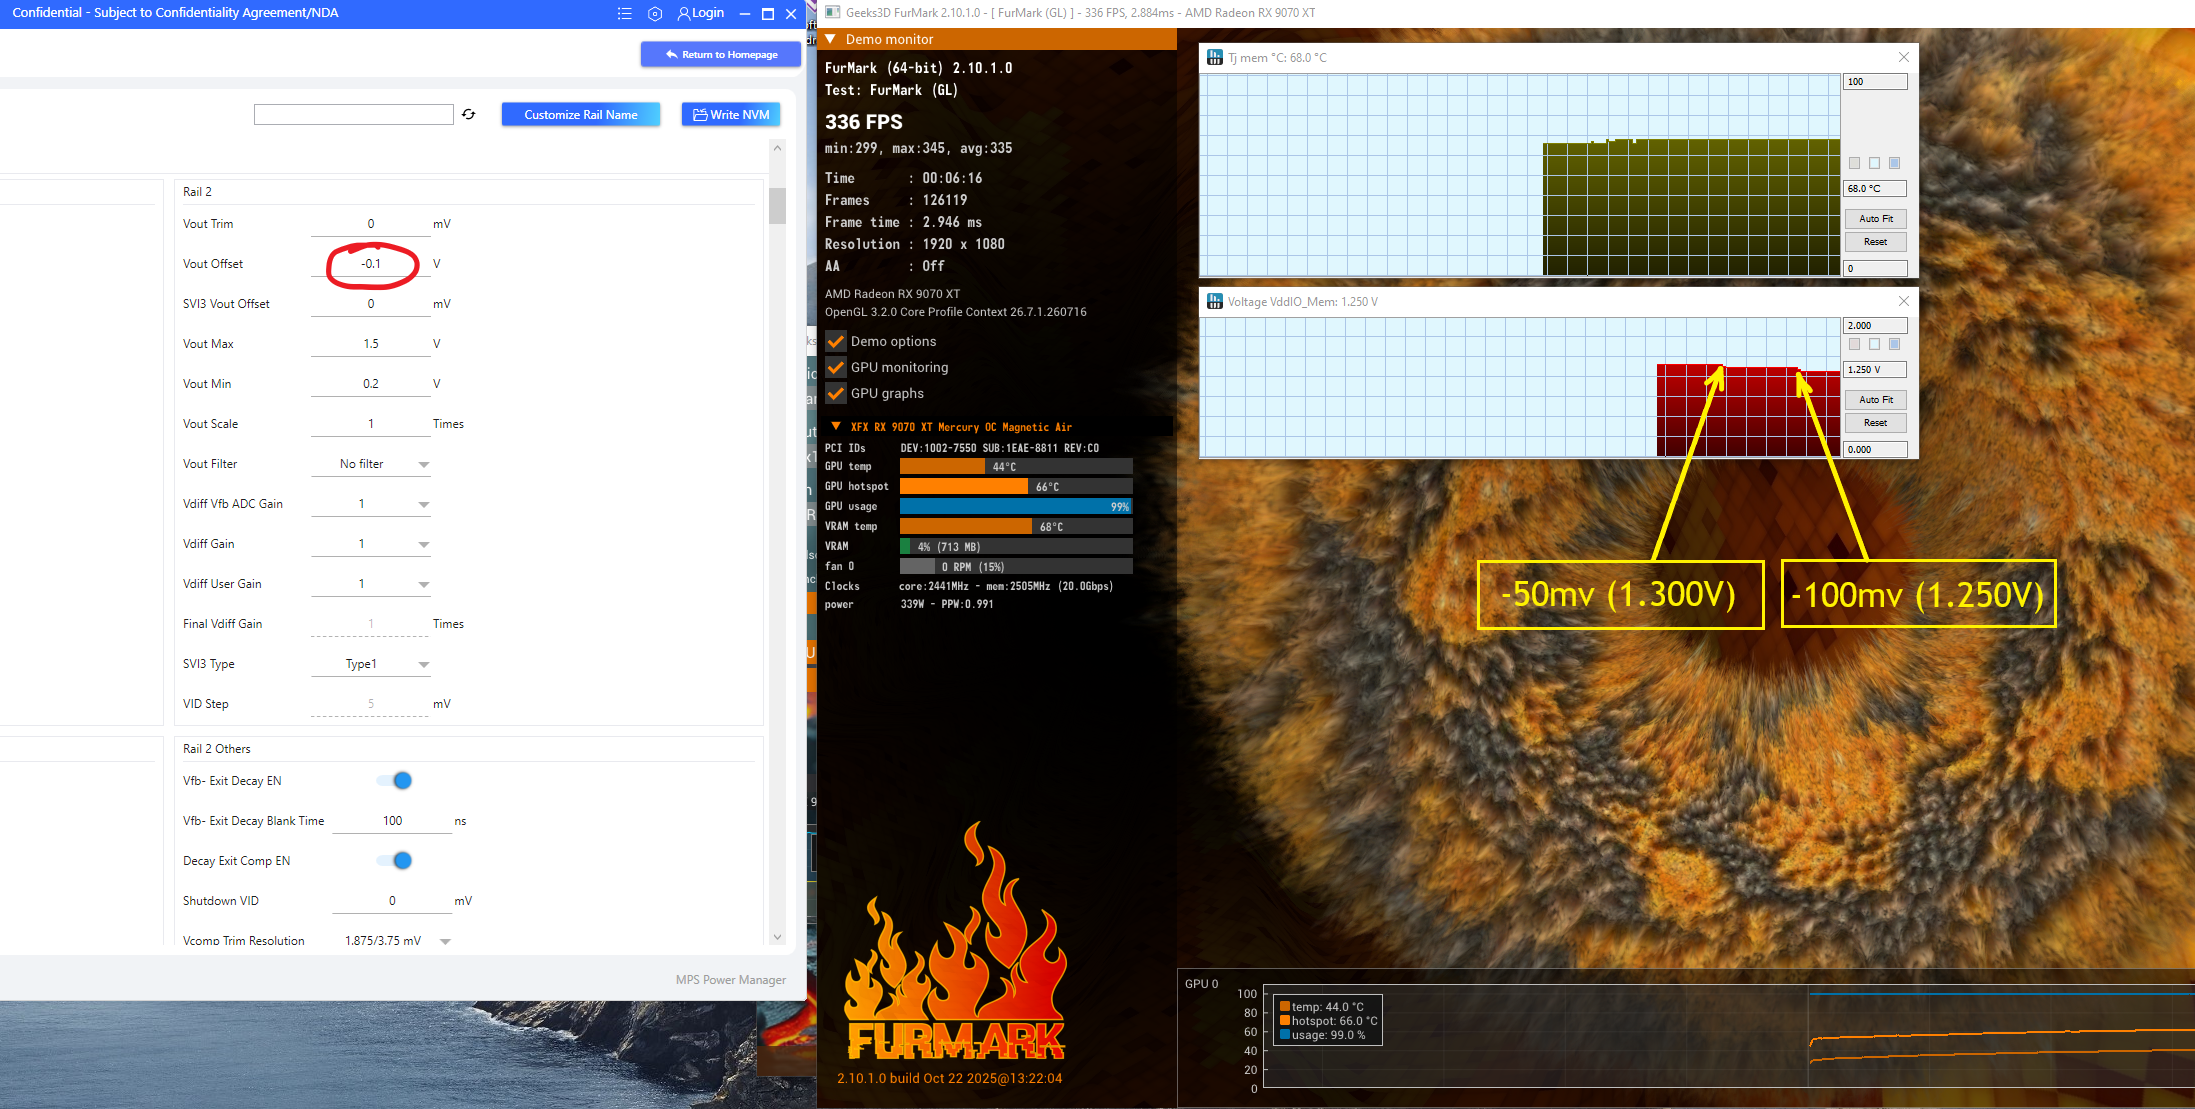Click the empty rail name text box
The image size is (2195, 1109).
click(x=354, y=115)
